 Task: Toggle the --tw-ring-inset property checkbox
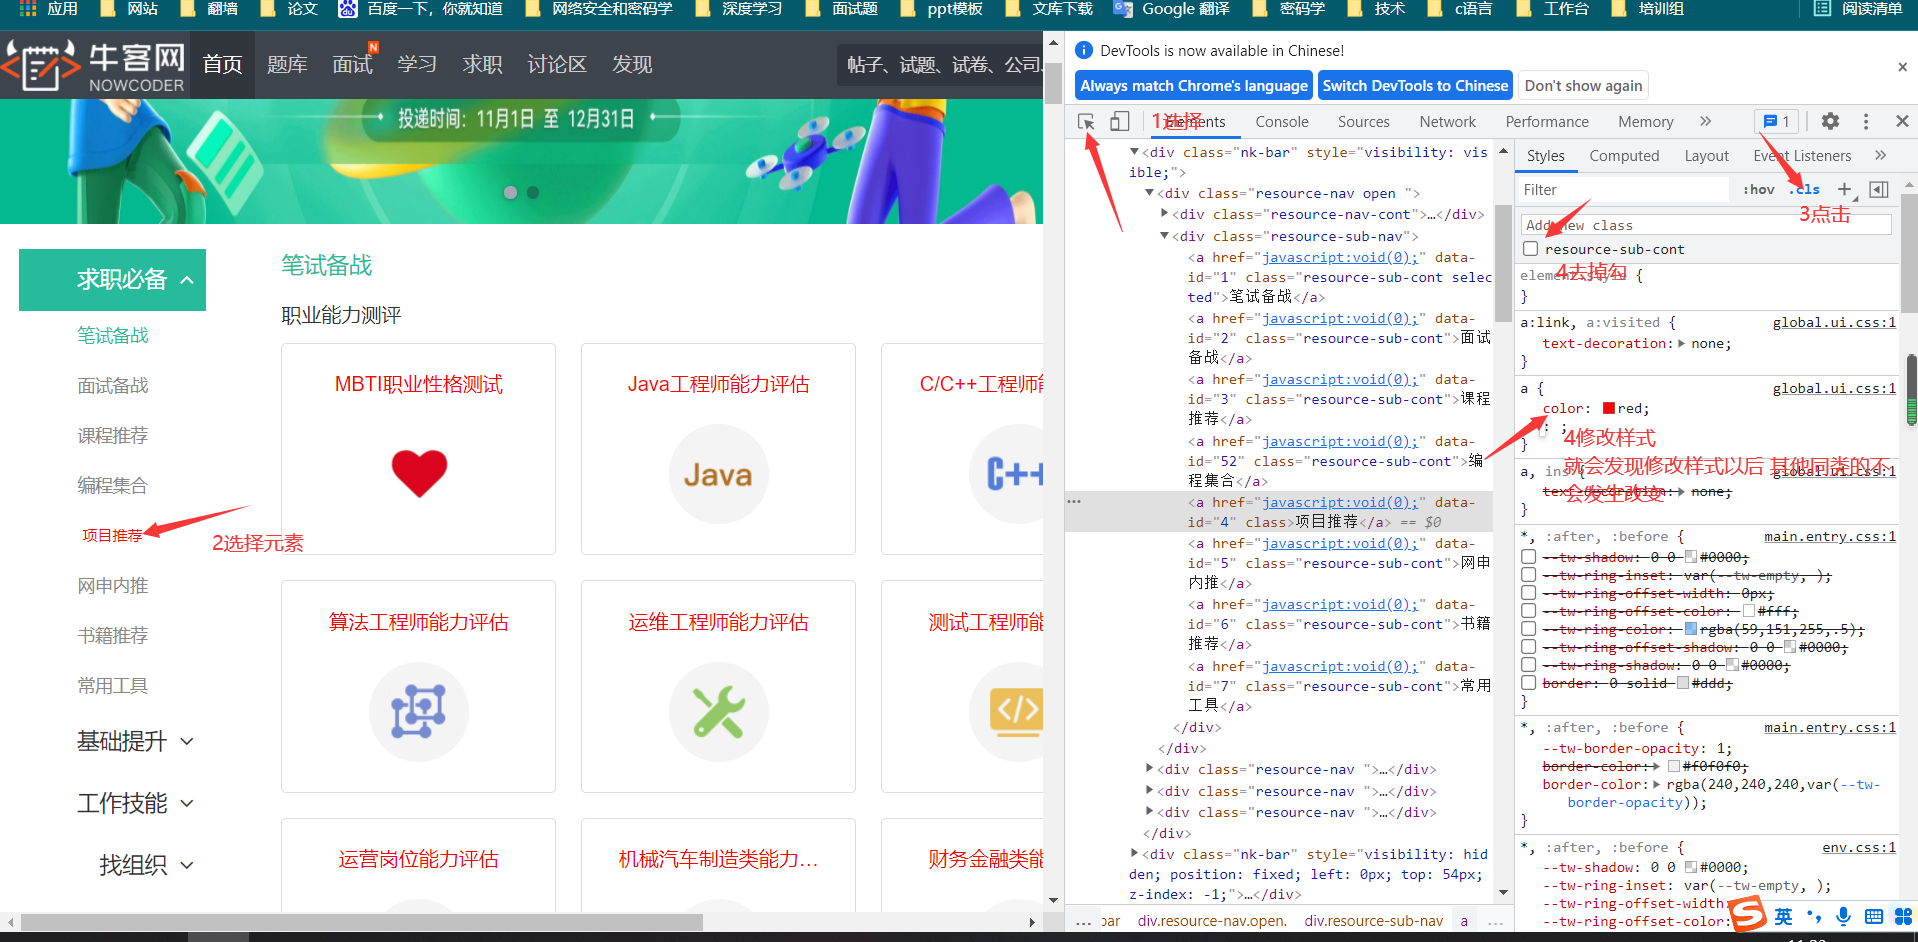(1528, 575)
